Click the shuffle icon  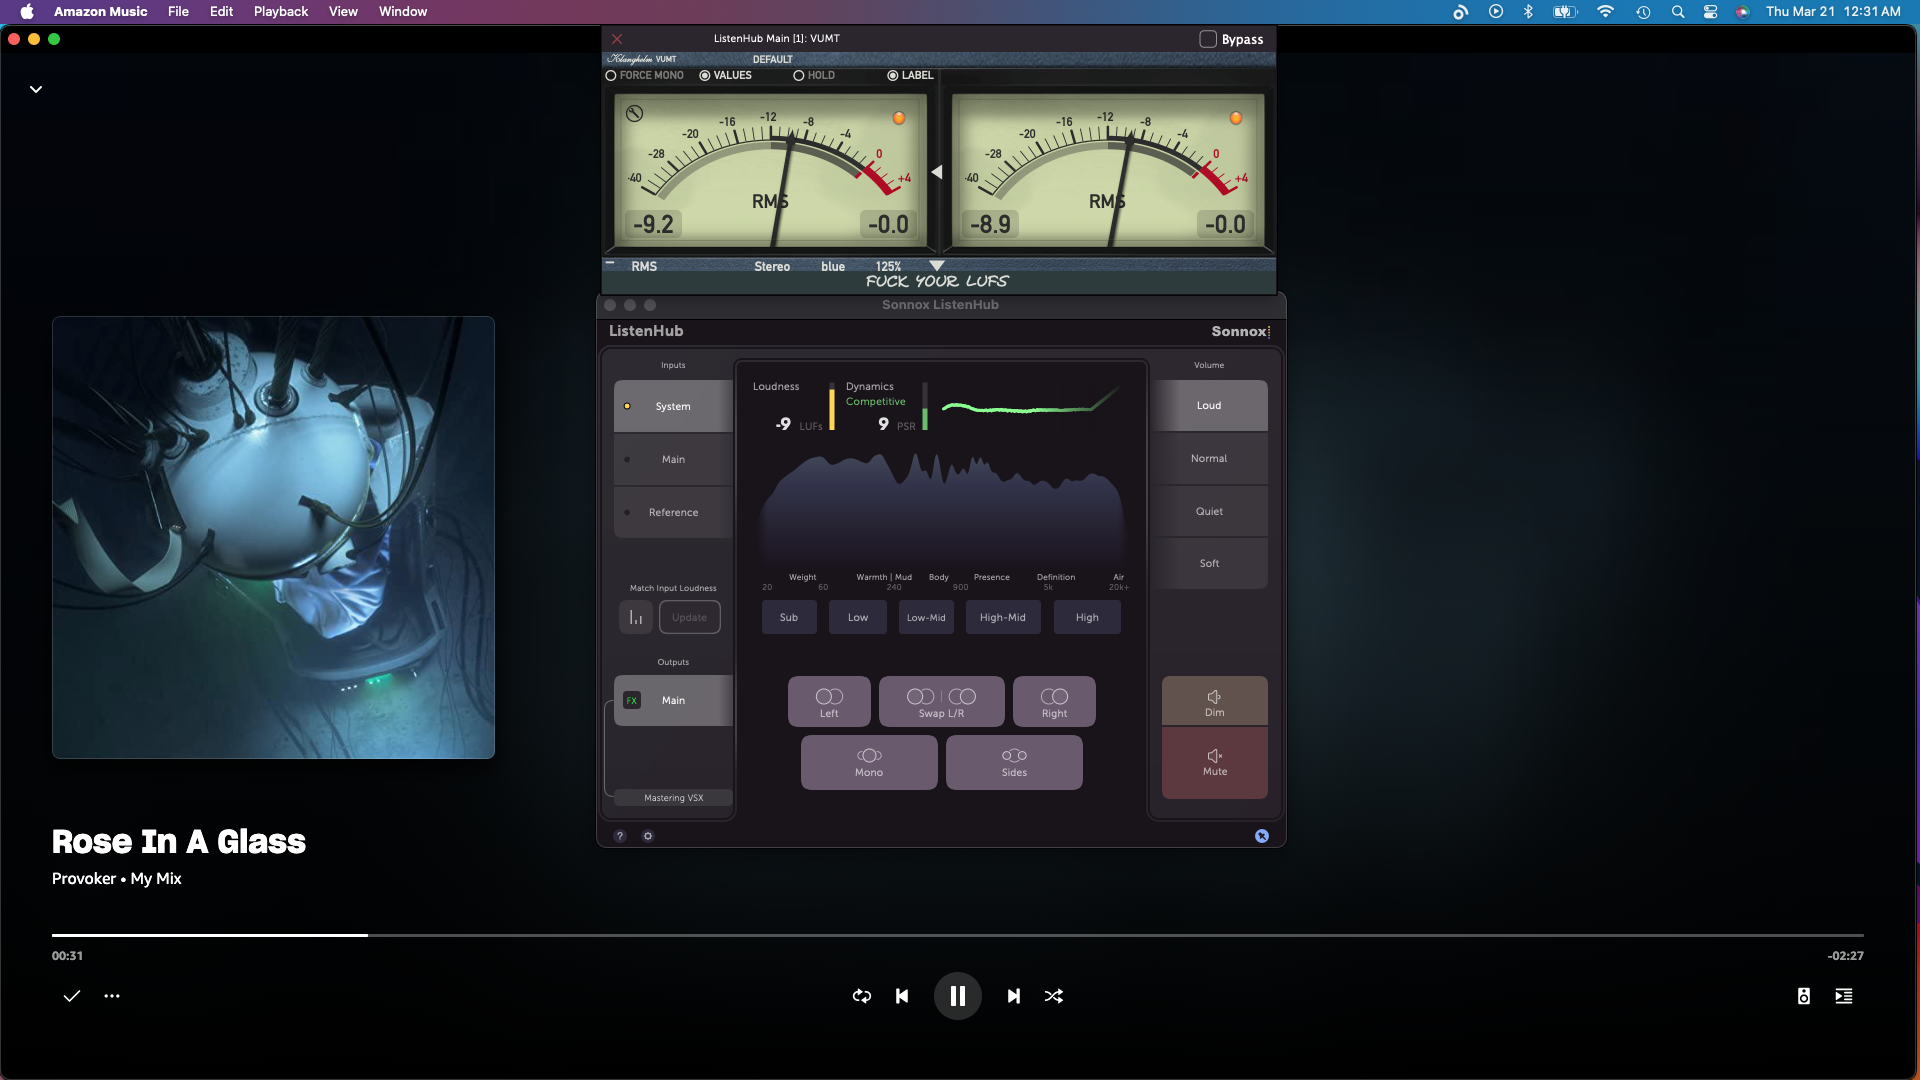pyautogui.click(x=1054, y=996)
